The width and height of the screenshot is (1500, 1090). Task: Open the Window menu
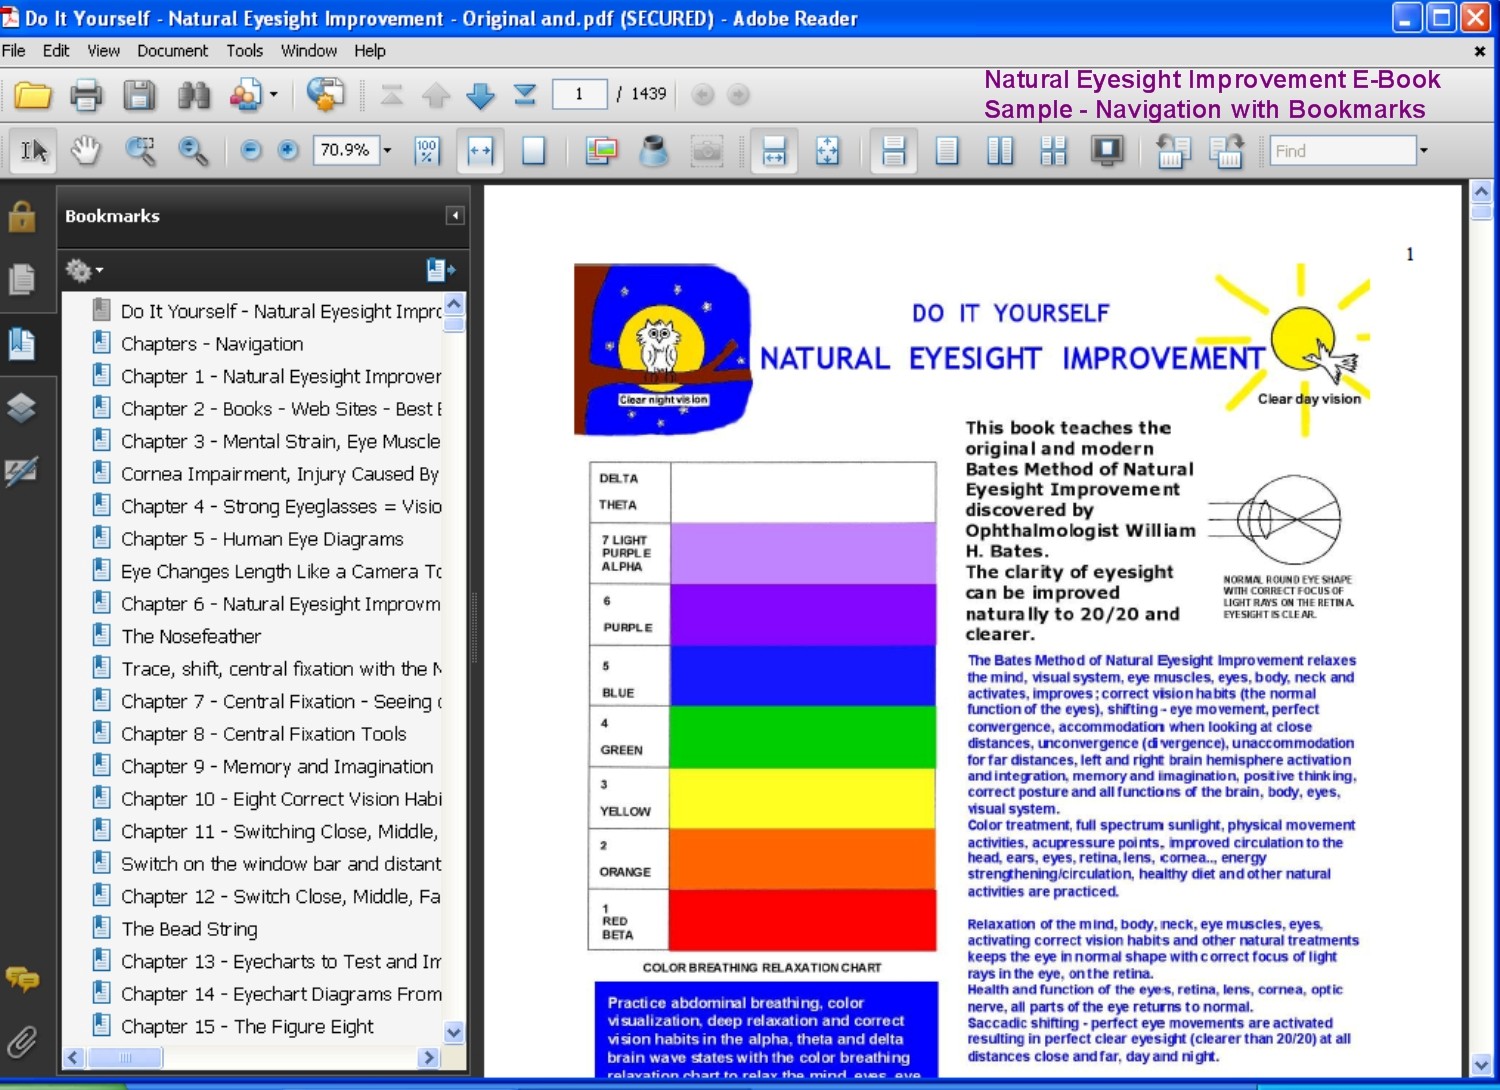pos(308,51)
